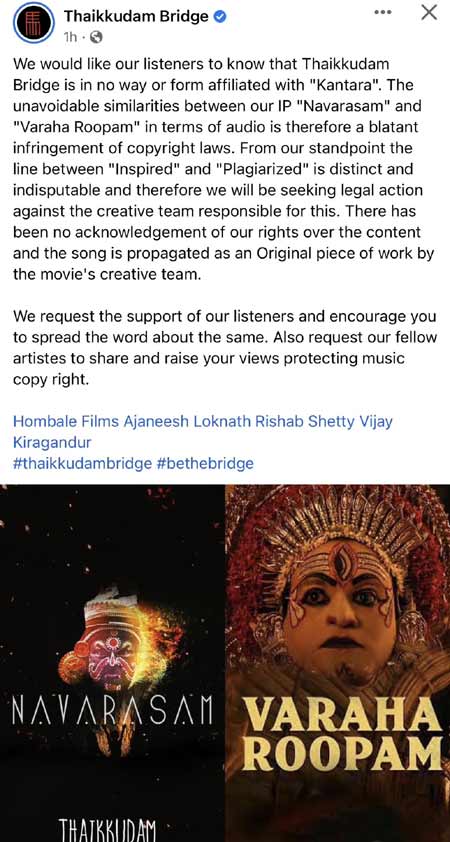Open the Navarasam poster image
The image size is (450, 842).
coord(112,663)
